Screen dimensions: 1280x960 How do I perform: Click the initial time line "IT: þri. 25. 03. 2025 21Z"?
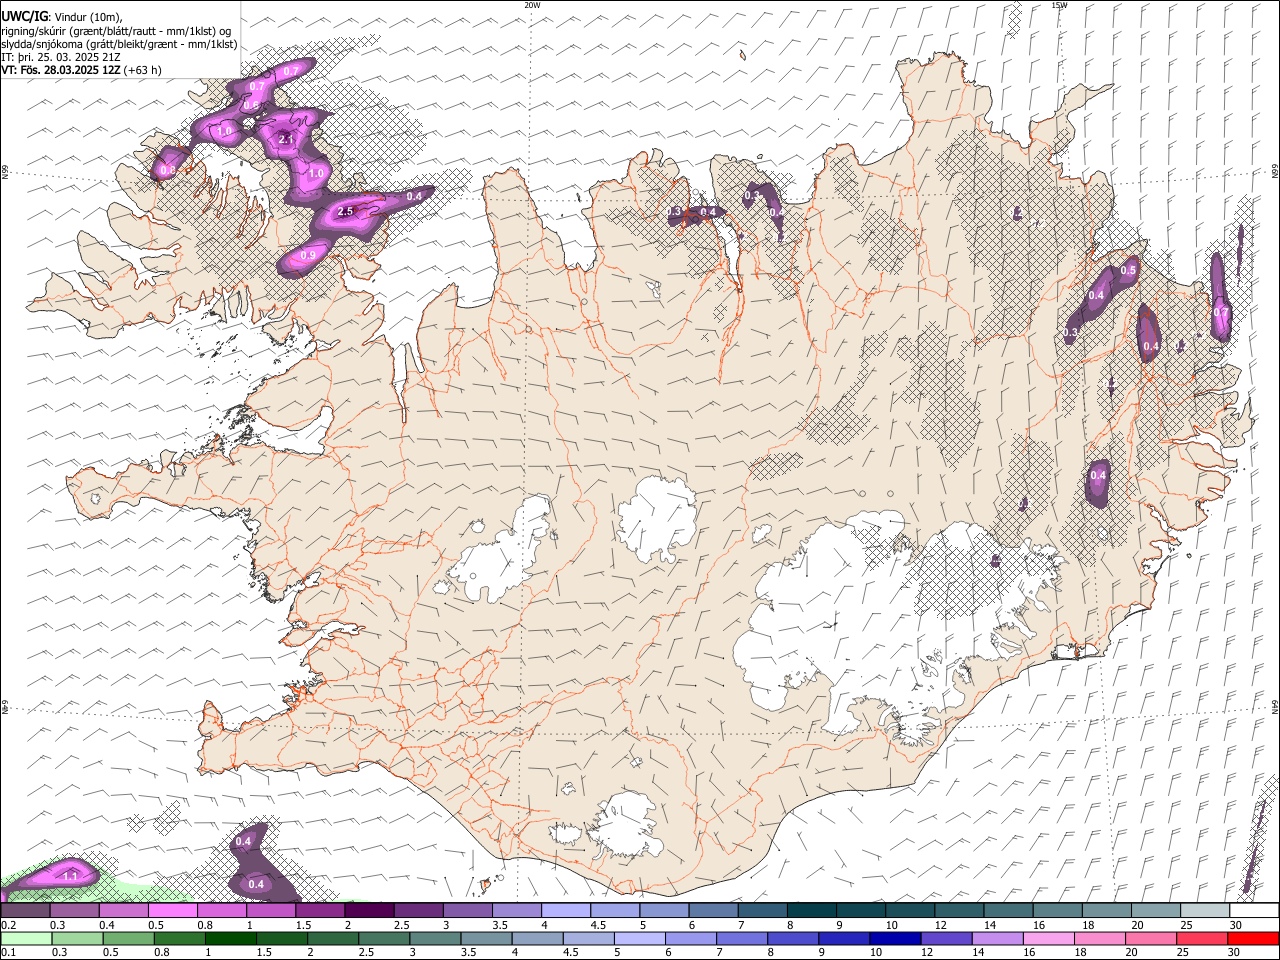click(x=61, y=57)
